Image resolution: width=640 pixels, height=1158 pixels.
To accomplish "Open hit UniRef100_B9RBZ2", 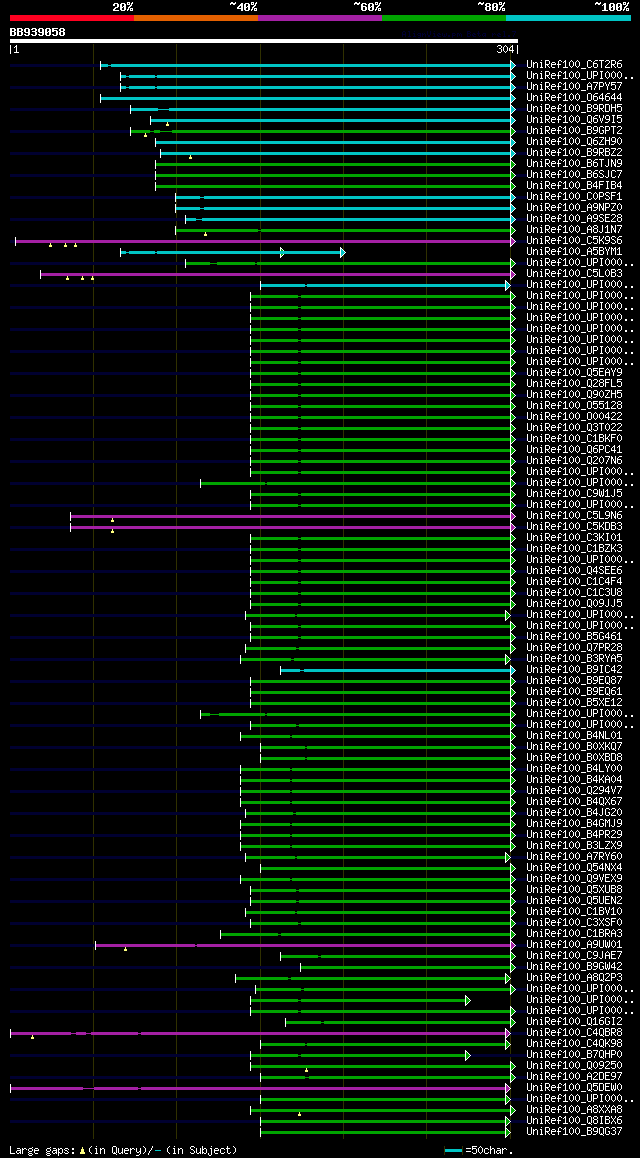I will (574, 153).
